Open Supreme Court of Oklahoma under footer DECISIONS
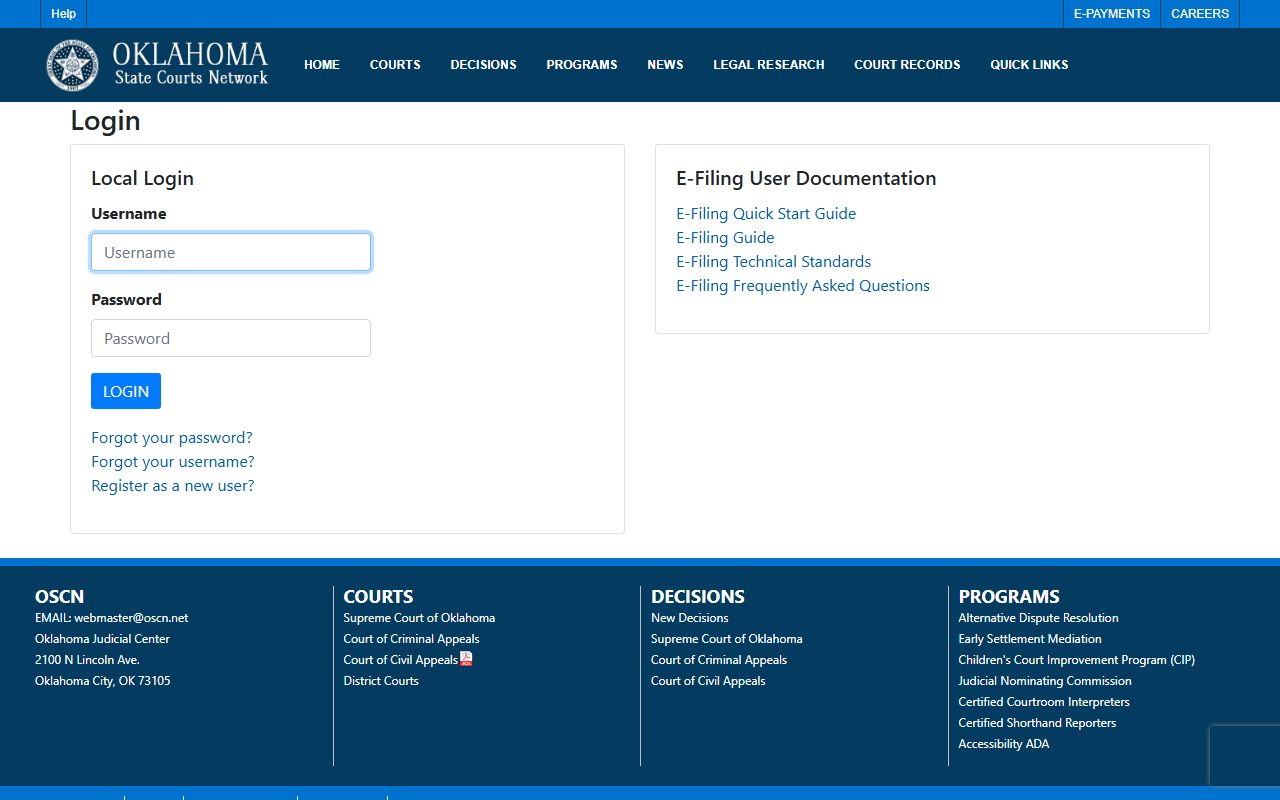Viewport: 1280px width, 800px height. (727, 639)
